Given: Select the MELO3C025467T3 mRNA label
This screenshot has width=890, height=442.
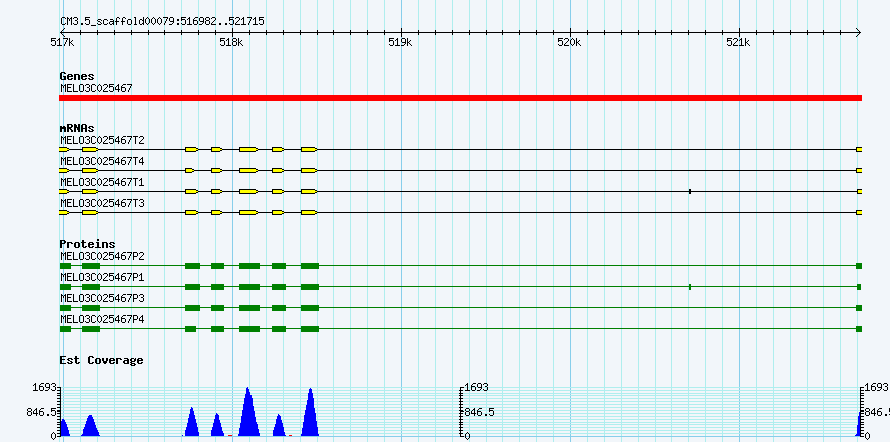Looking at the screenshot, I should point(102,203).
